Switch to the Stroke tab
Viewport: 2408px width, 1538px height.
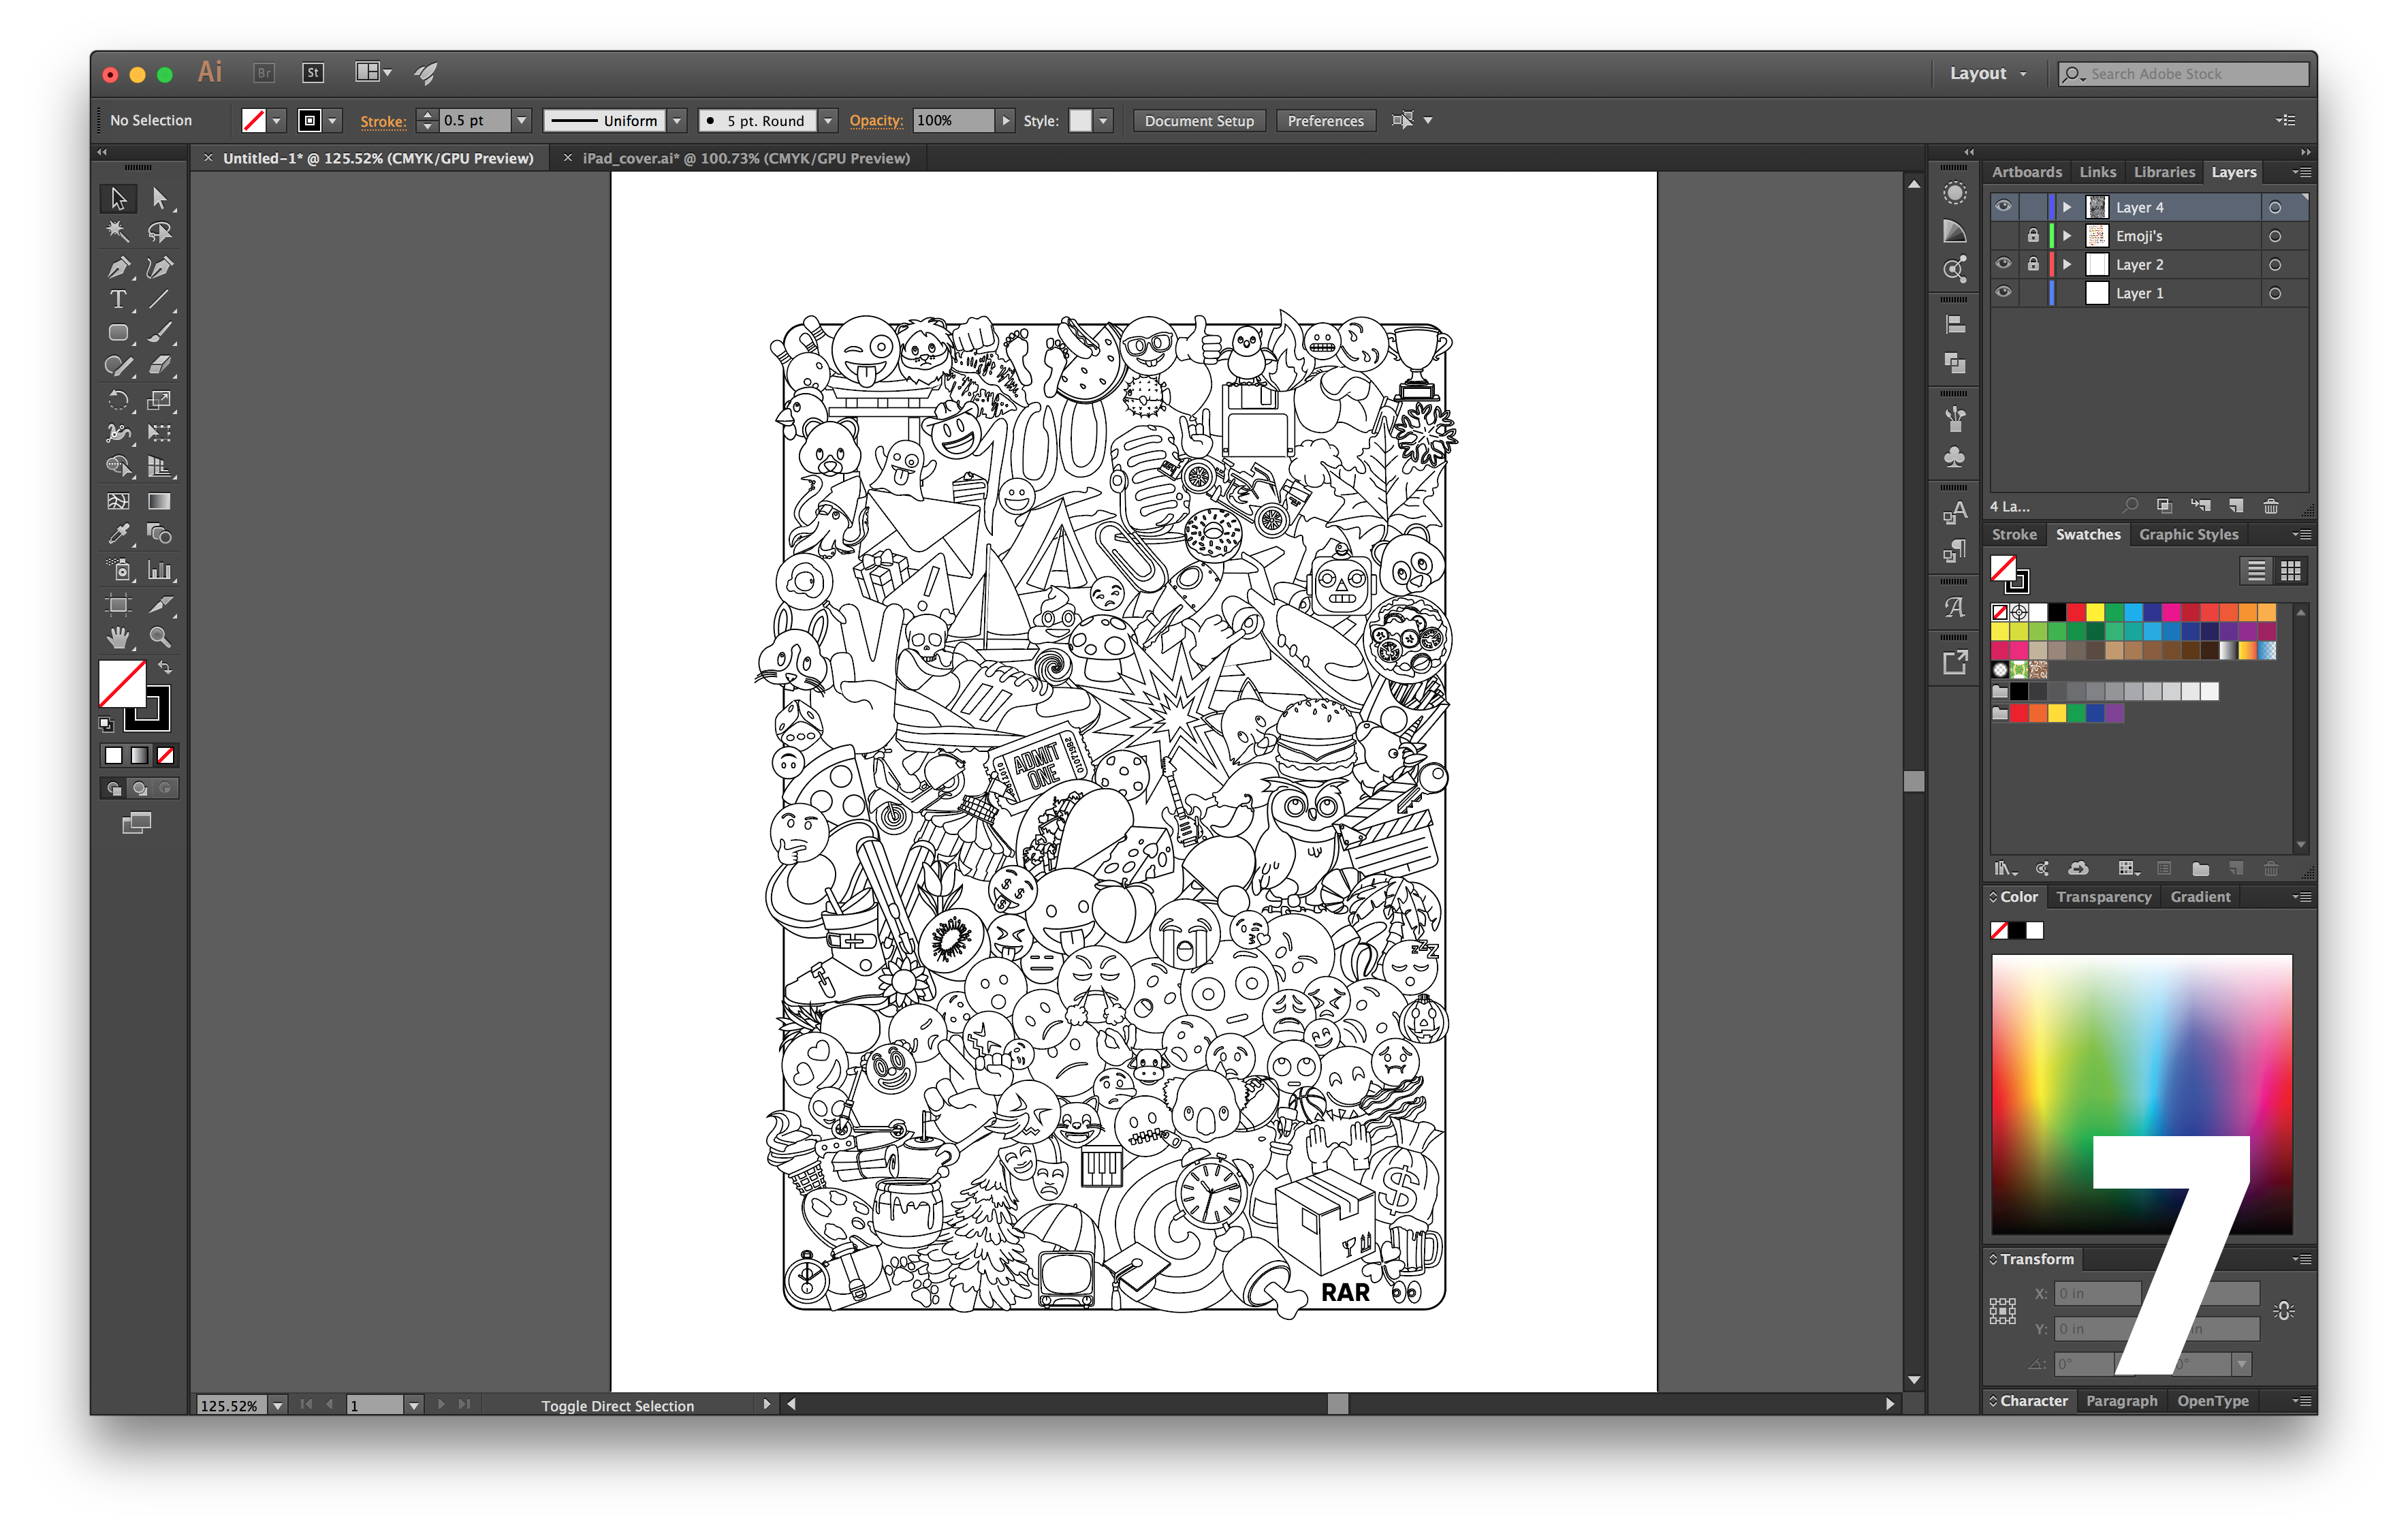click(x=2013, y=535)
